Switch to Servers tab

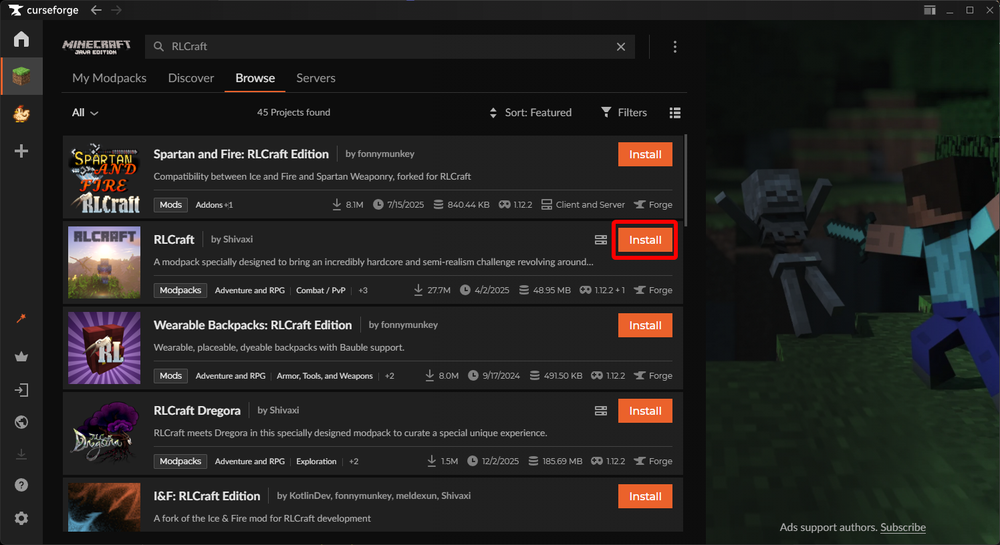tap(316, 78)
